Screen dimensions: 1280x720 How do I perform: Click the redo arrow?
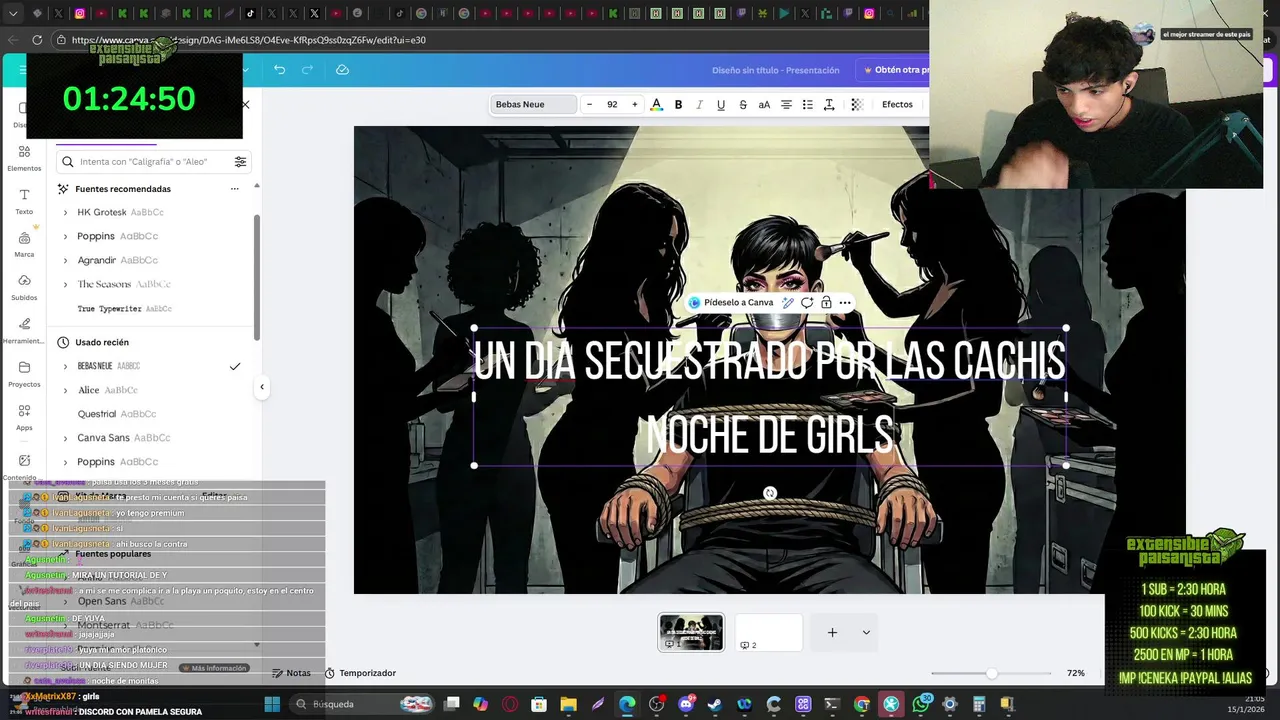tap(308, 70)
